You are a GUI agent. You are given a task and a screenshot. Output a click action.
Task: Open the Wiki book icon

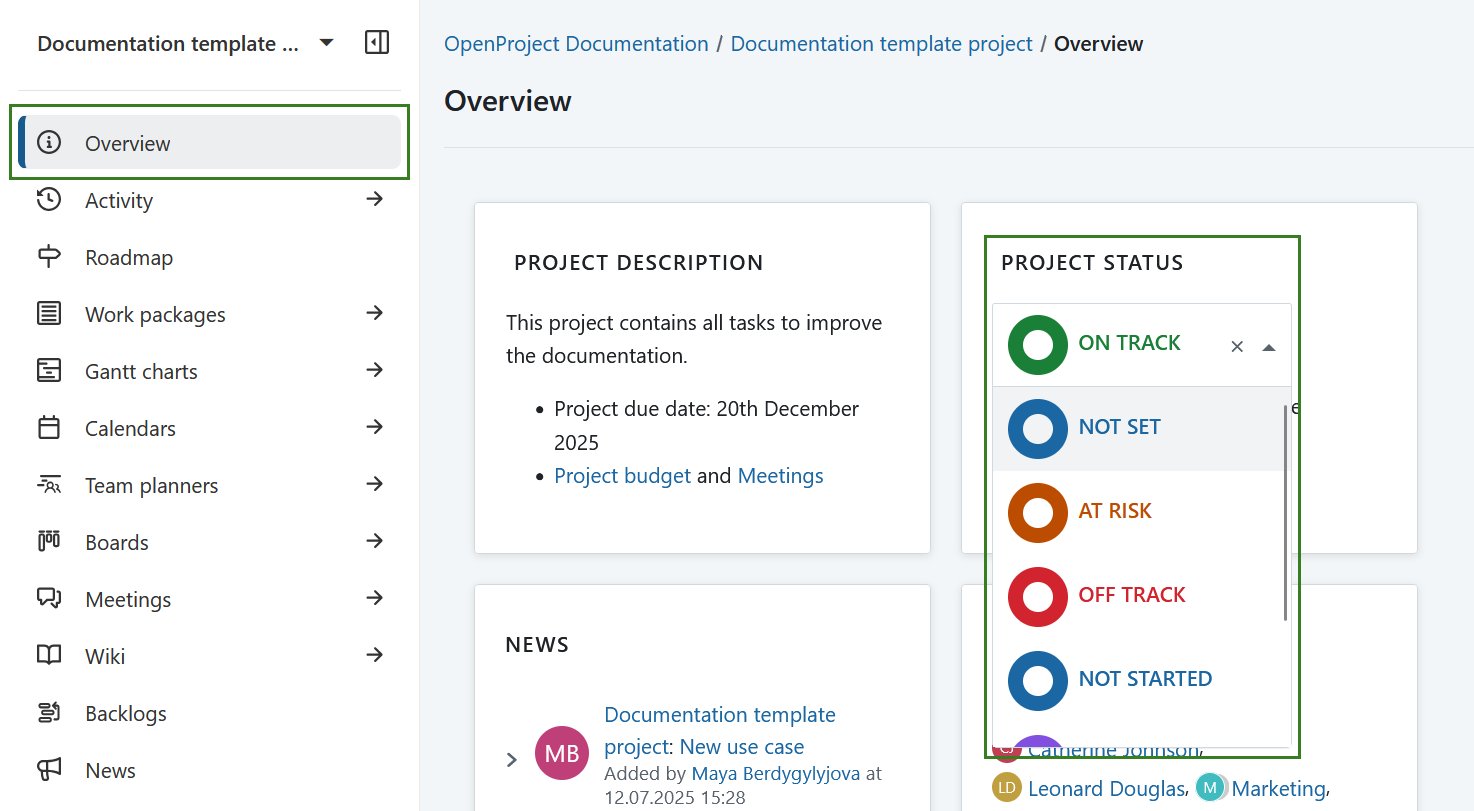(x=48, y=655)
